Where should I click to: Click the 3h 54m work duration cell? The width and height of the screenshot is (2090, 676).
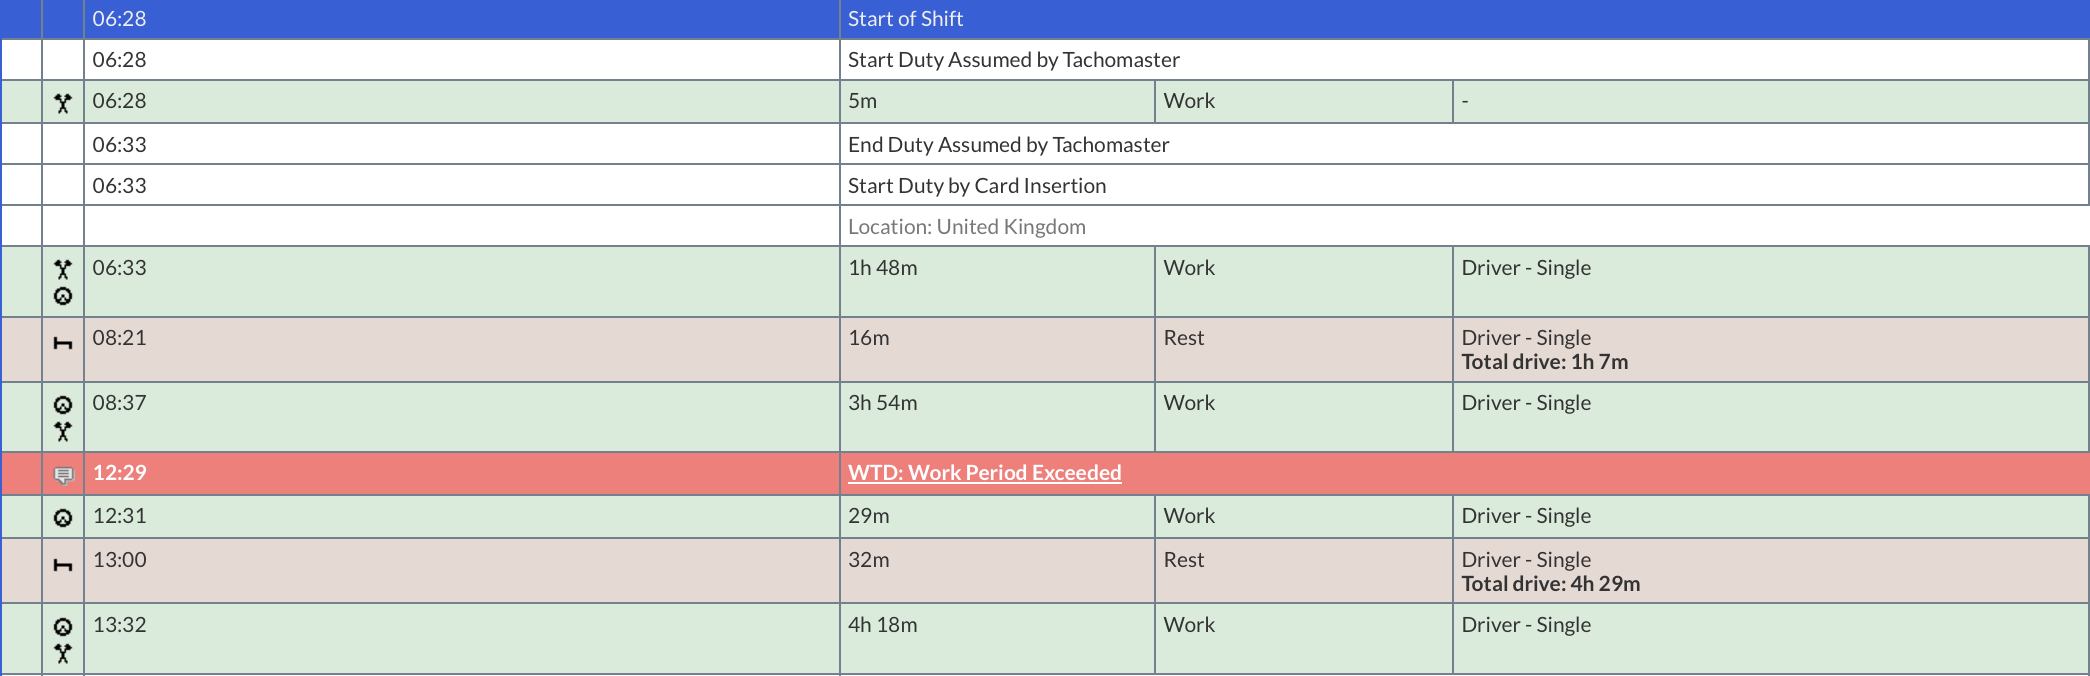(x=997, y=417)
